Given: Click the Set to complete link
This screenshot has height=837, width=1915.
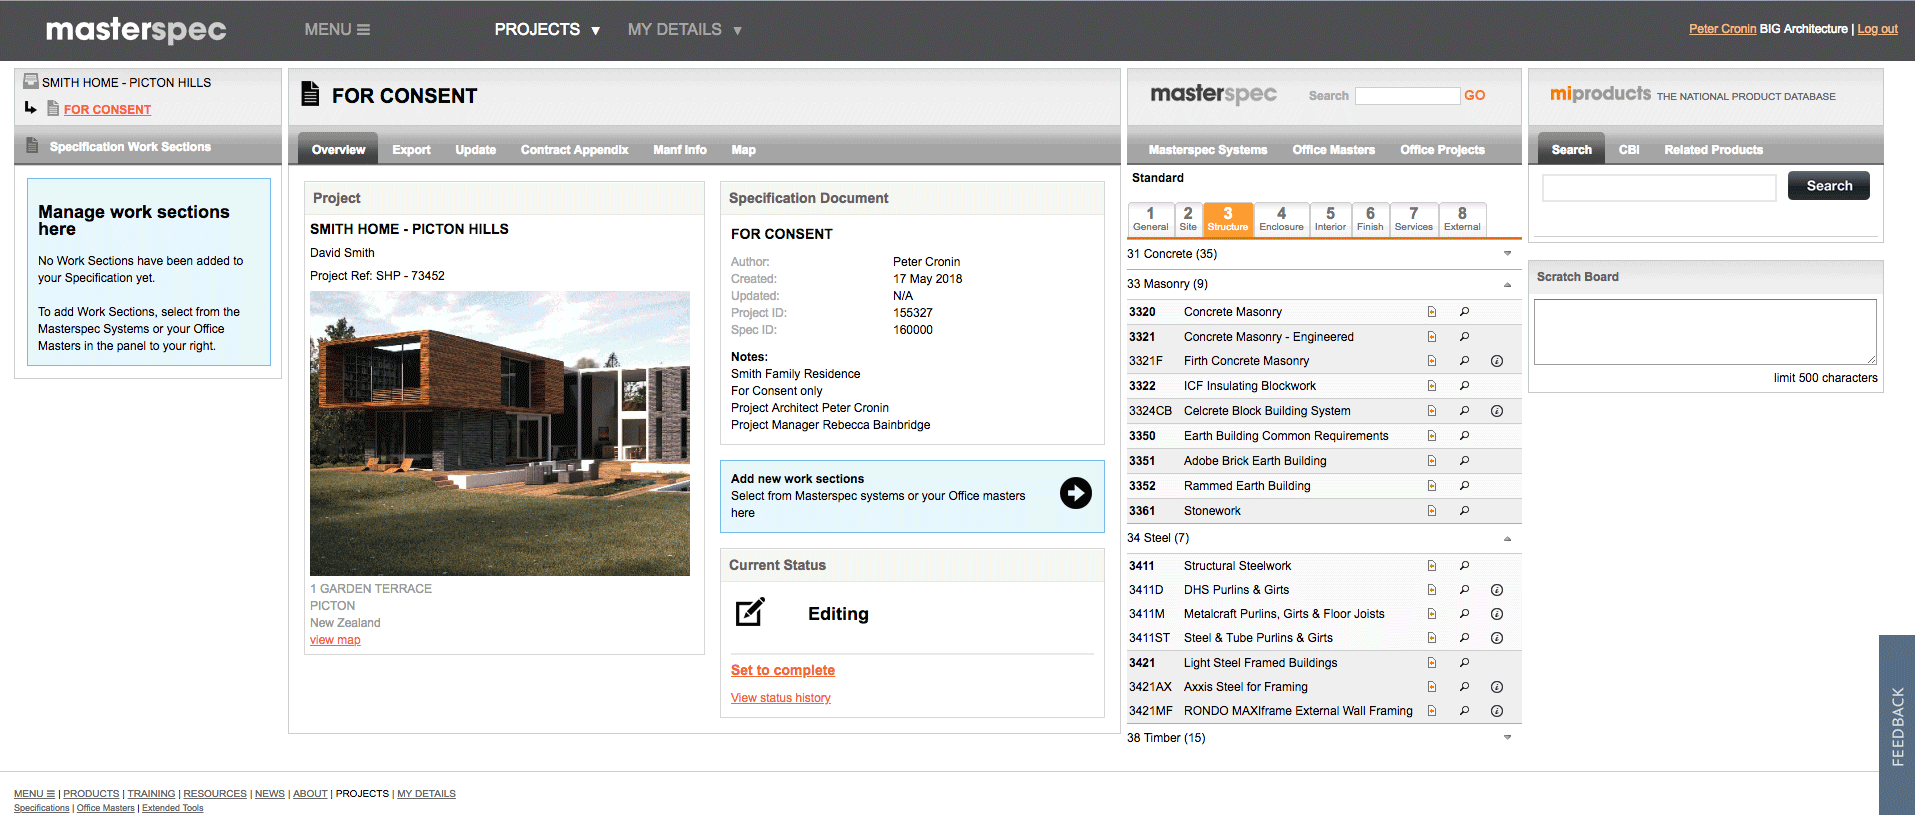Looking at the screenshot, I should click(x=782, y=670).
